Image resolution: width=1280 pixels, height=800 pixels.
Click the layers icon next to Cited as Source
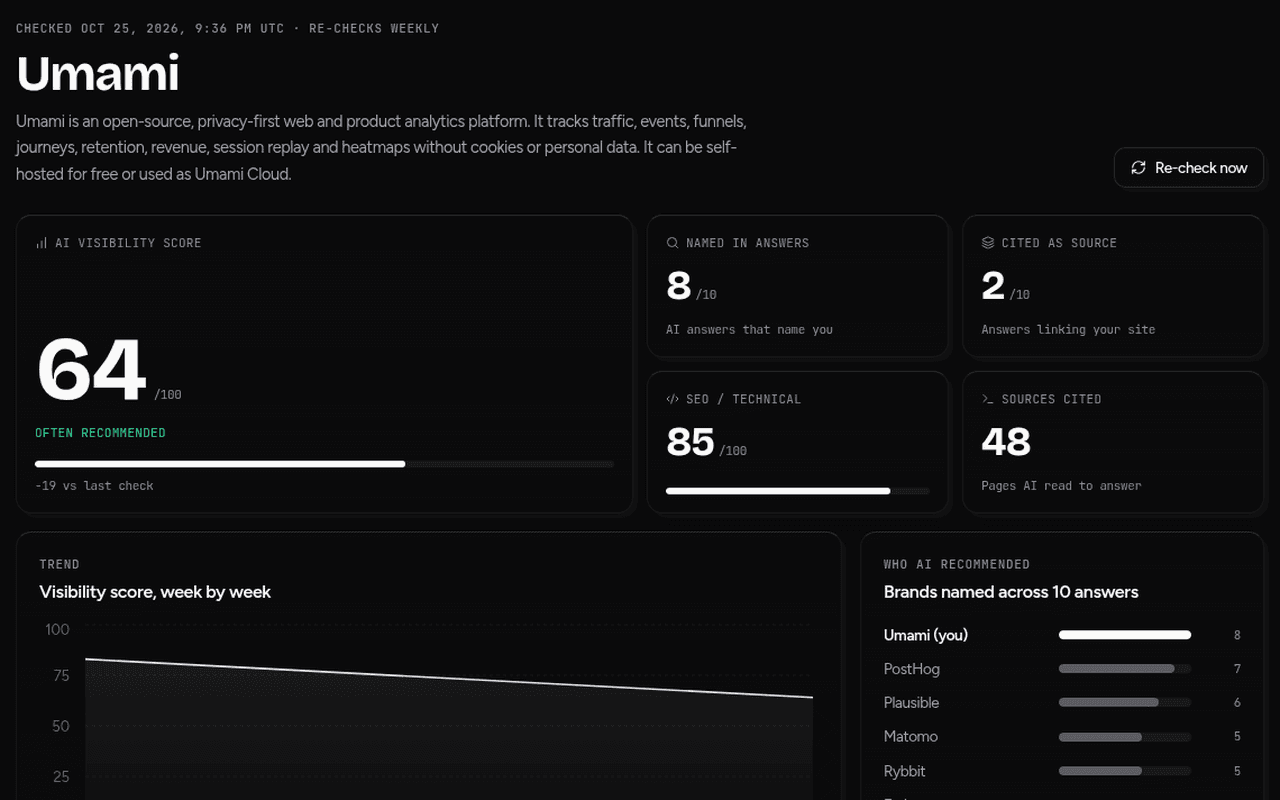(x=988, y=243)
